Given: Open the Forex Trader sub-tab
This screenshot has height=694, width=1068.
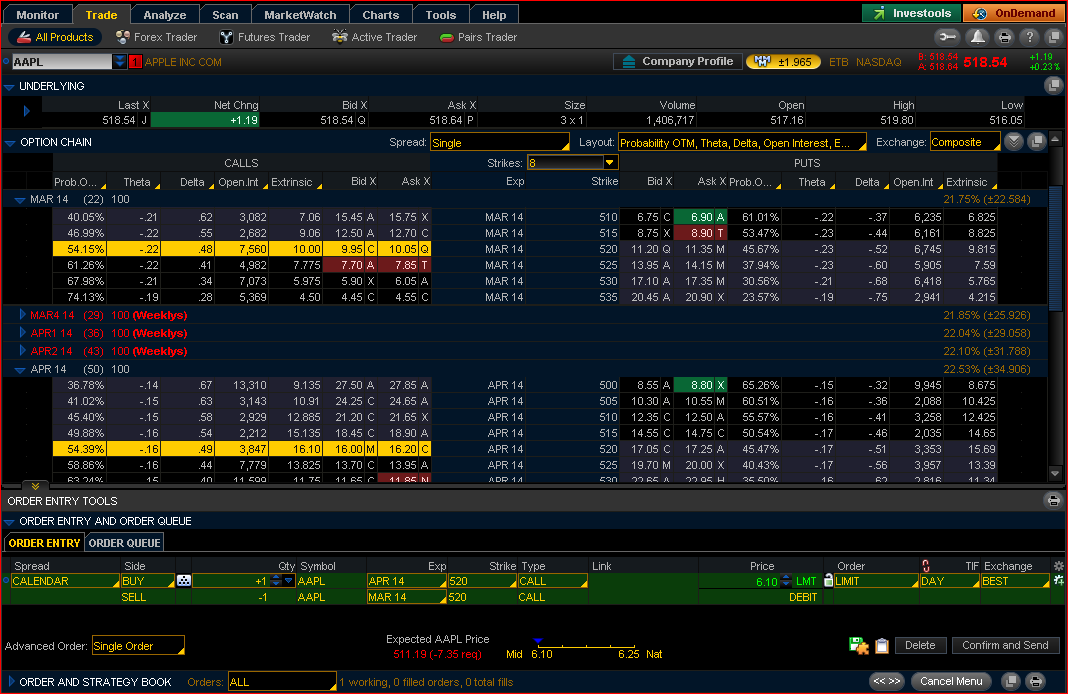Looking at the screenshot, I should point(157,37).
